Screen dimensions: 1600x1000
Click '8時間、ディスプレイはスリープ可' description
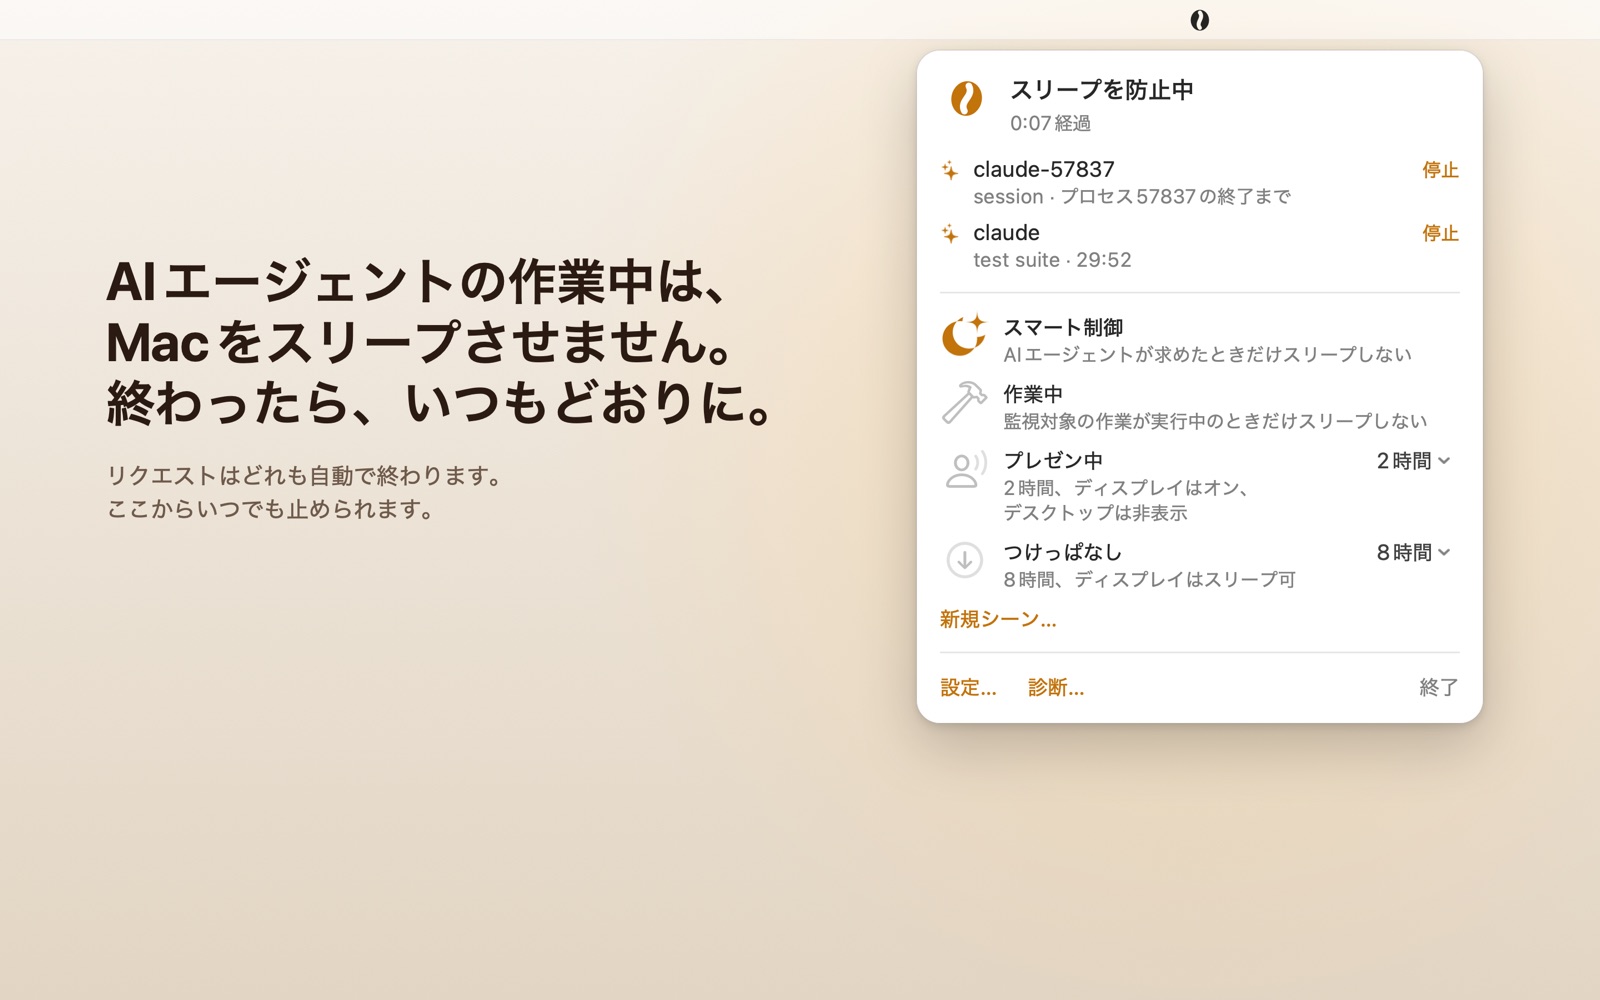1149,580
